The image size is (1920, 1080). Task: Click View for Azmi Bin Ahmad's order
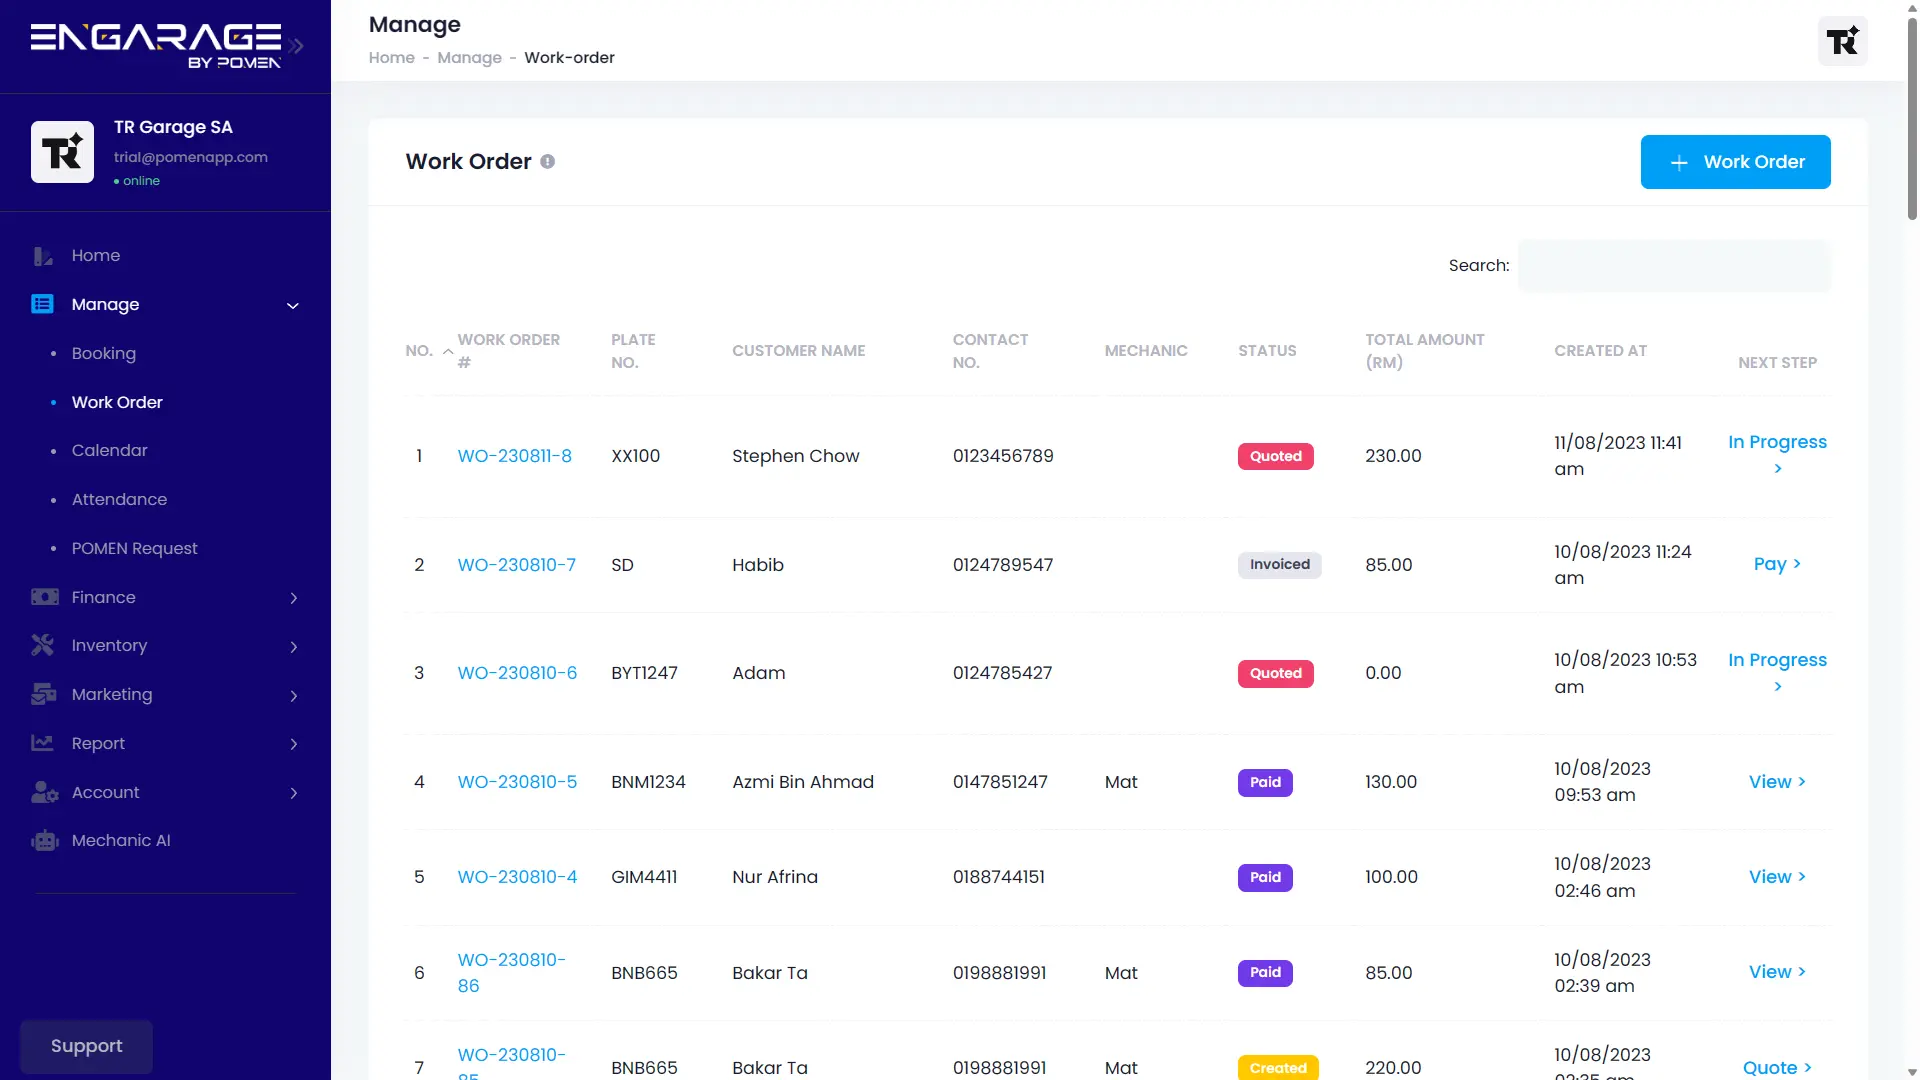[1778, 782]
